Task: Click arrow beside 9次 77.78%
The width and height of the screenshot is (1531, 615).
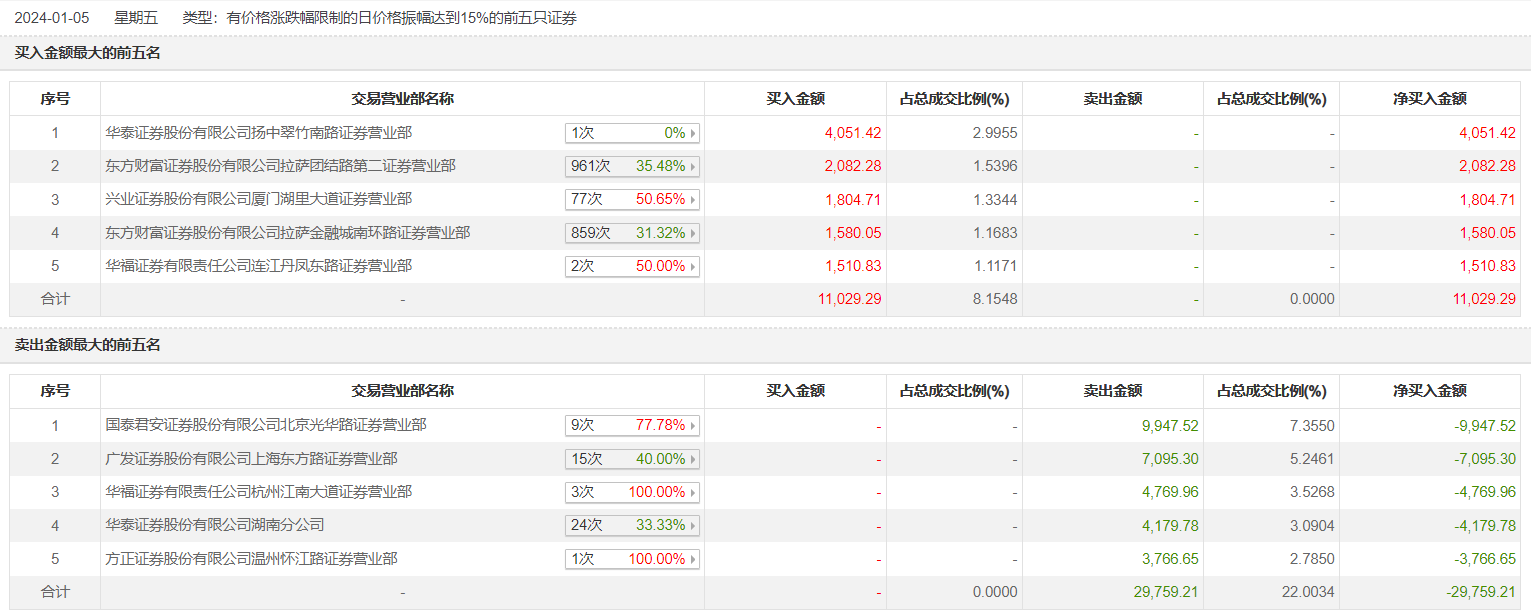Action: click(x=693, y=426)
